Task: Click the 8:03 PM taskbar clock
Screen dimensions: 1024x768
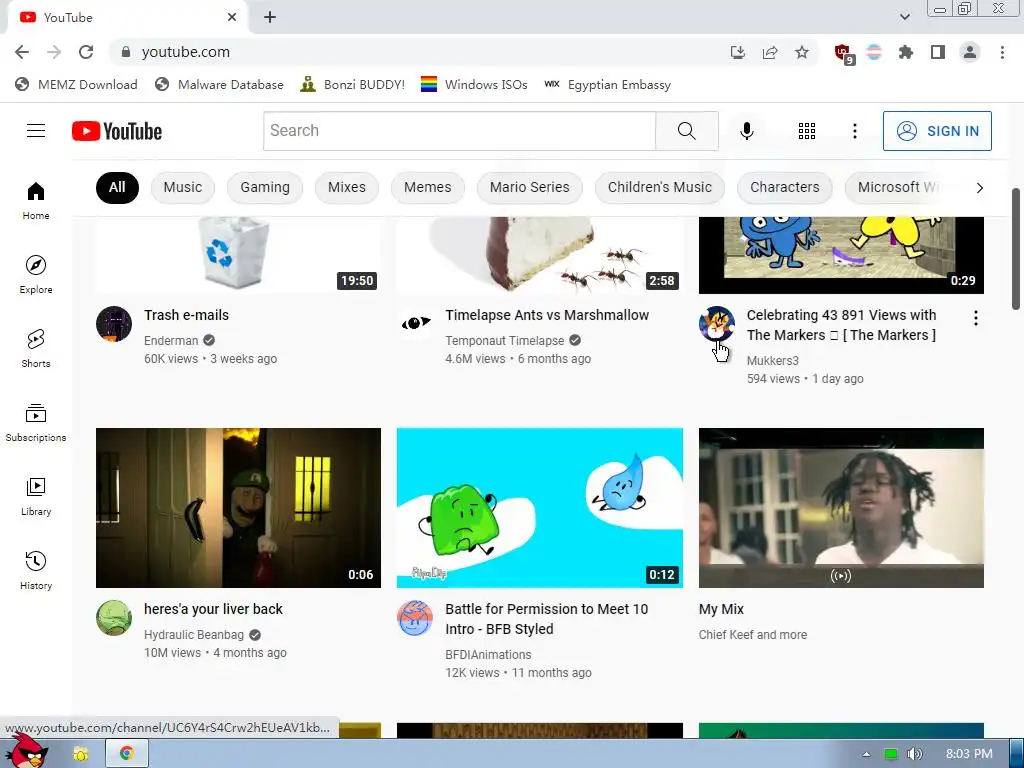Action: tap(968, 754)
